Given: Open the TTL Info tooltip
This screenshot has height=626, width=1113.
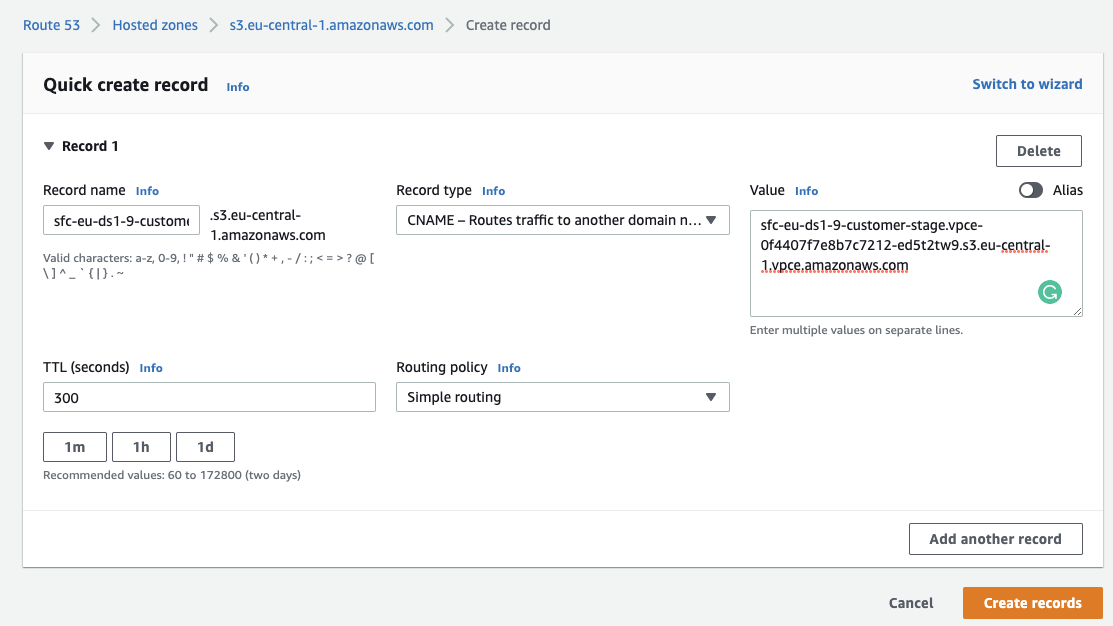Looking at the screenshot, I should pos(150,367).
